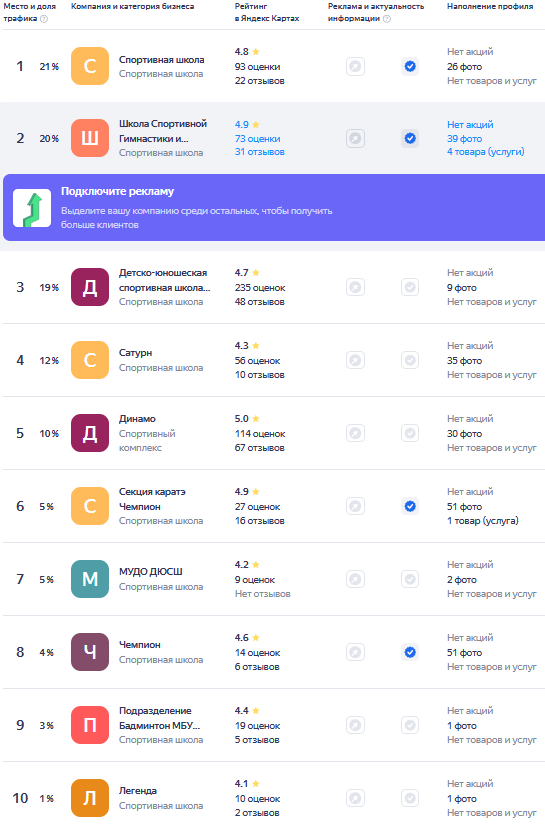545x825 pixels.
Task: Click the Подразделение Бадминтон avatar
Action: pos(90,725)
